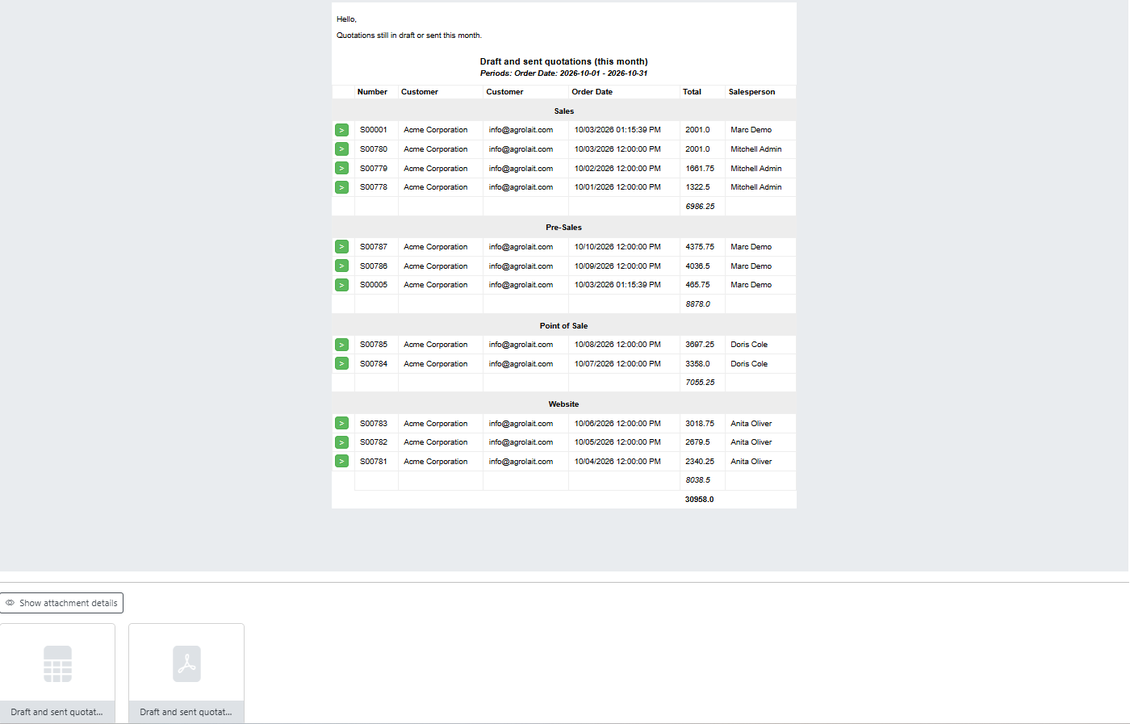Click the S00785 order number

[373, 345]
